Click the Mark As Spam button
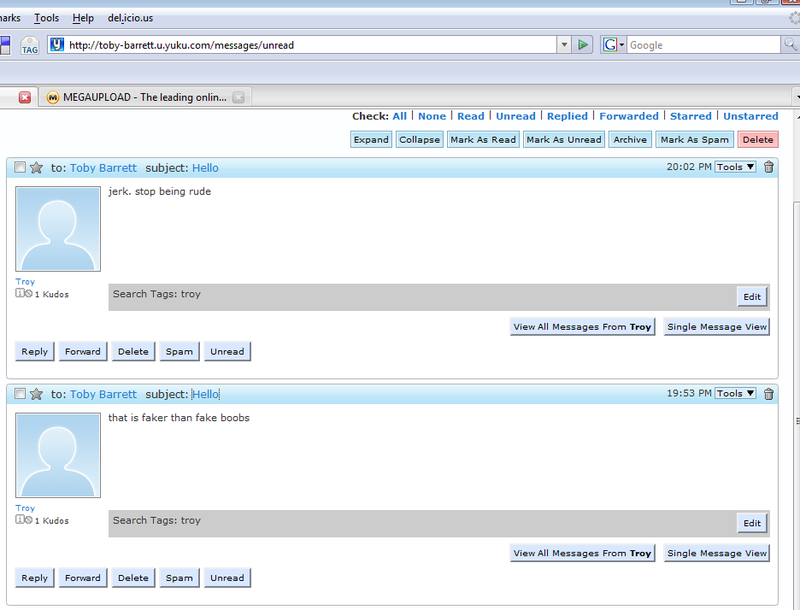This screenshot has width=800, height=610. 694,140
